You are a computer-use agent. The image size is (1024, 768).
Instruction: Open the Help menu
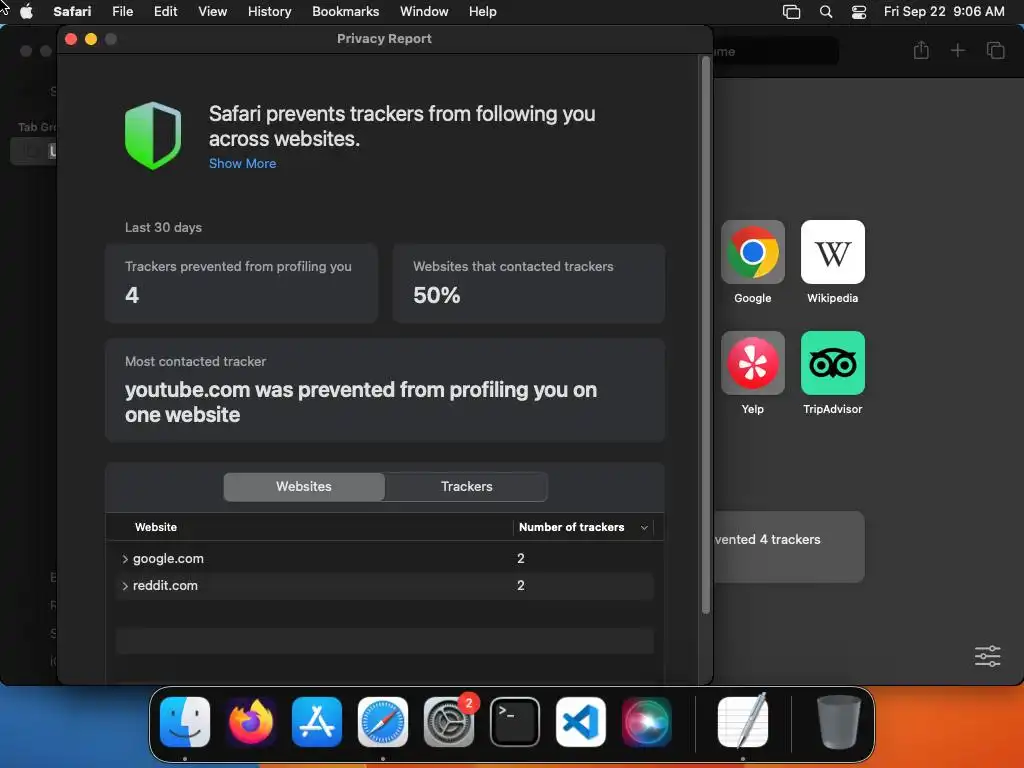pyautogui.click(x=483, y=11)
